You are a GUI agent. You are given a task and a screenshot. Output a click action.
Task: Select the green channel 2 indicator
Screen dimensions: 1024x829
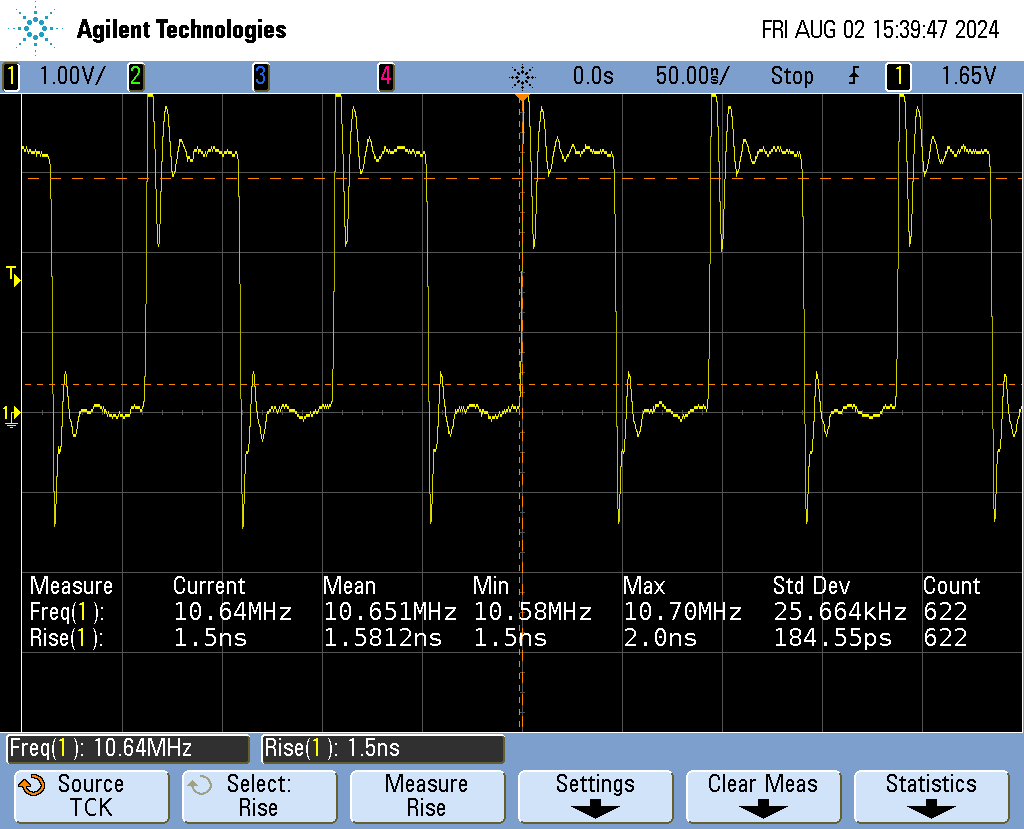(x=134, y=76)
